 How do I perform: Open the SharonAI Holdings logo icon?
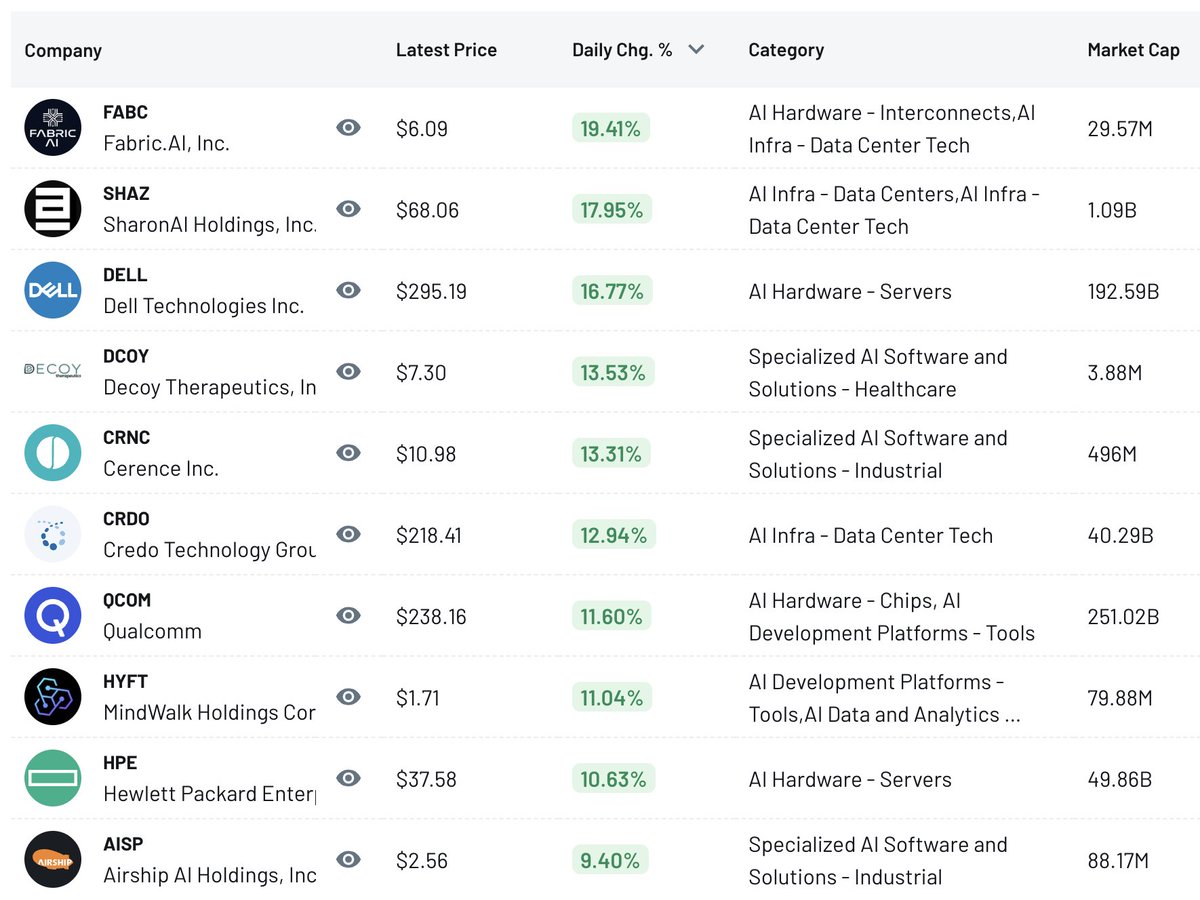pyautogui.click(x=53, y=209)
